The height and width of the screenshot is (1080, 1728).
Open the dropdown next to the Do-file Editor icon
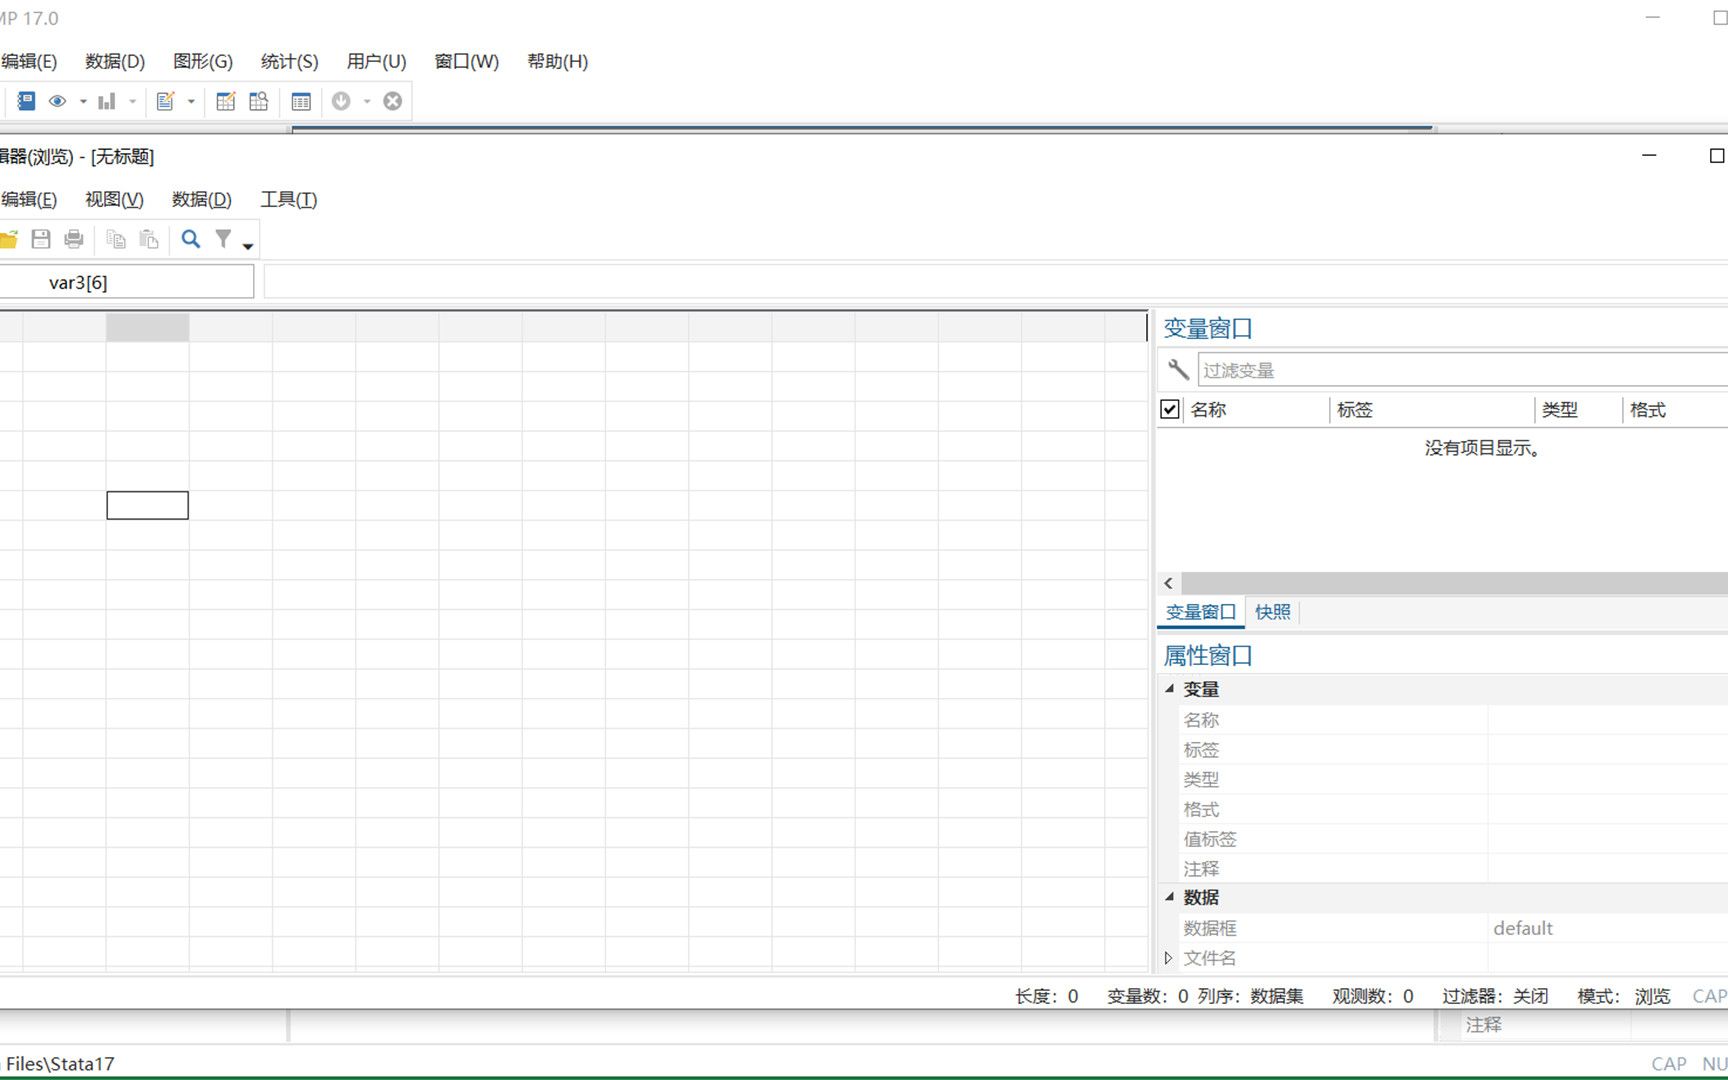pos(190,101)
